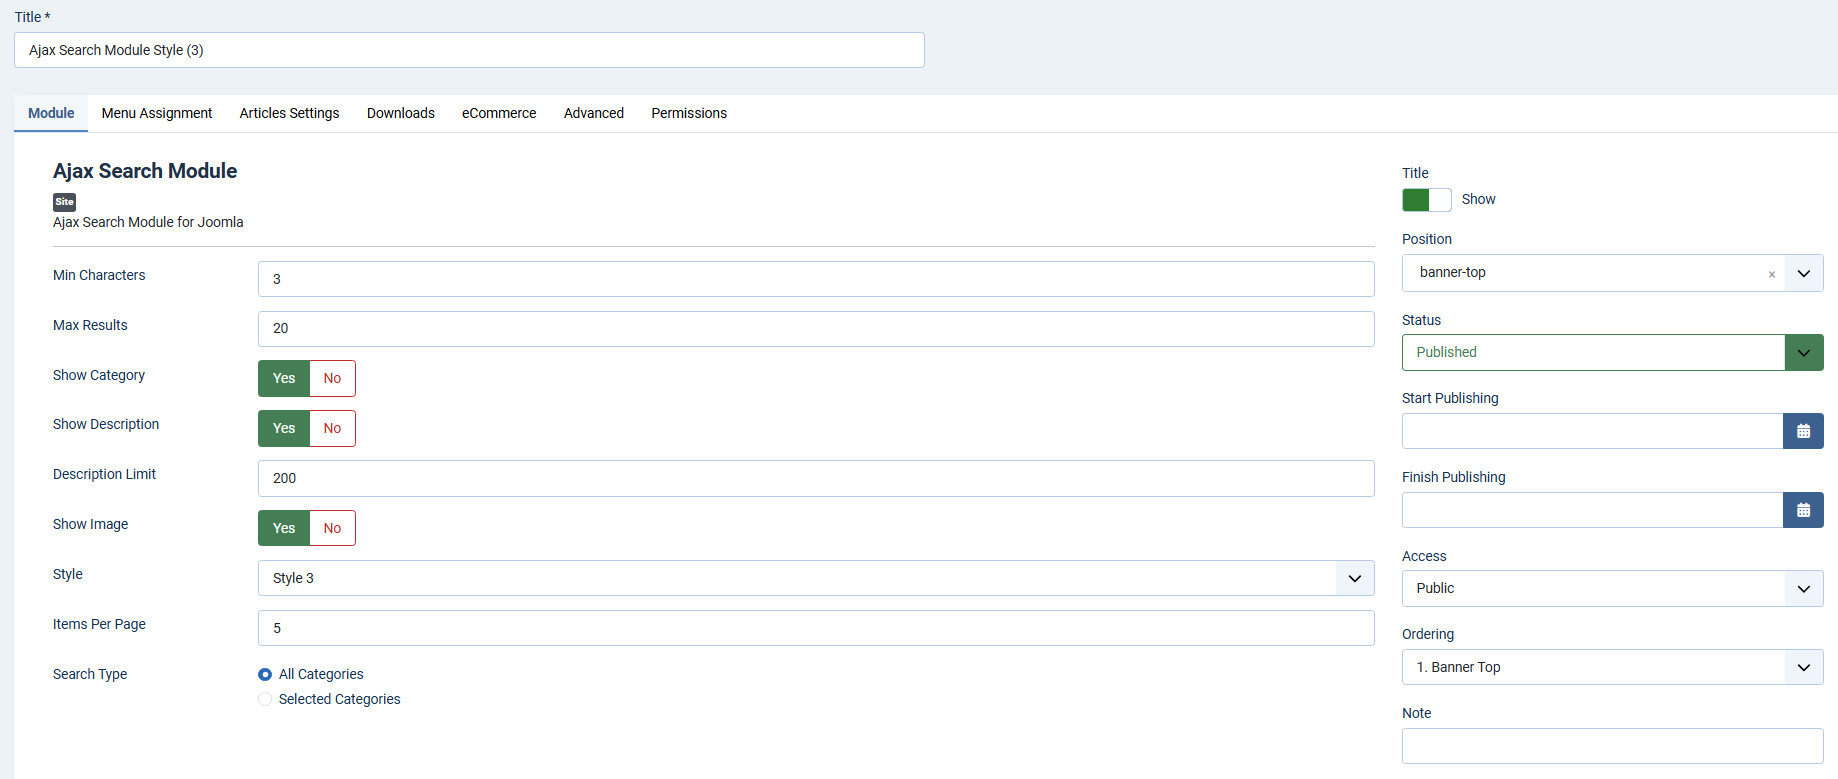Focus the Note text field
Screen dimensions: 1838x779
pyautogui.click(x=1611, y=746)
